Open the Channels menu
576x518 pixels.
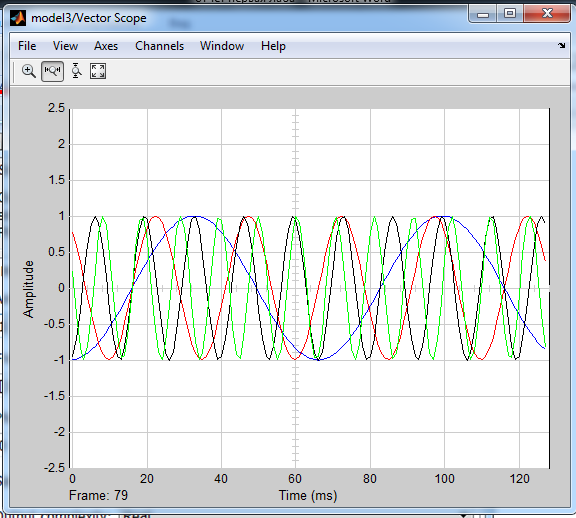coord(159,46)
